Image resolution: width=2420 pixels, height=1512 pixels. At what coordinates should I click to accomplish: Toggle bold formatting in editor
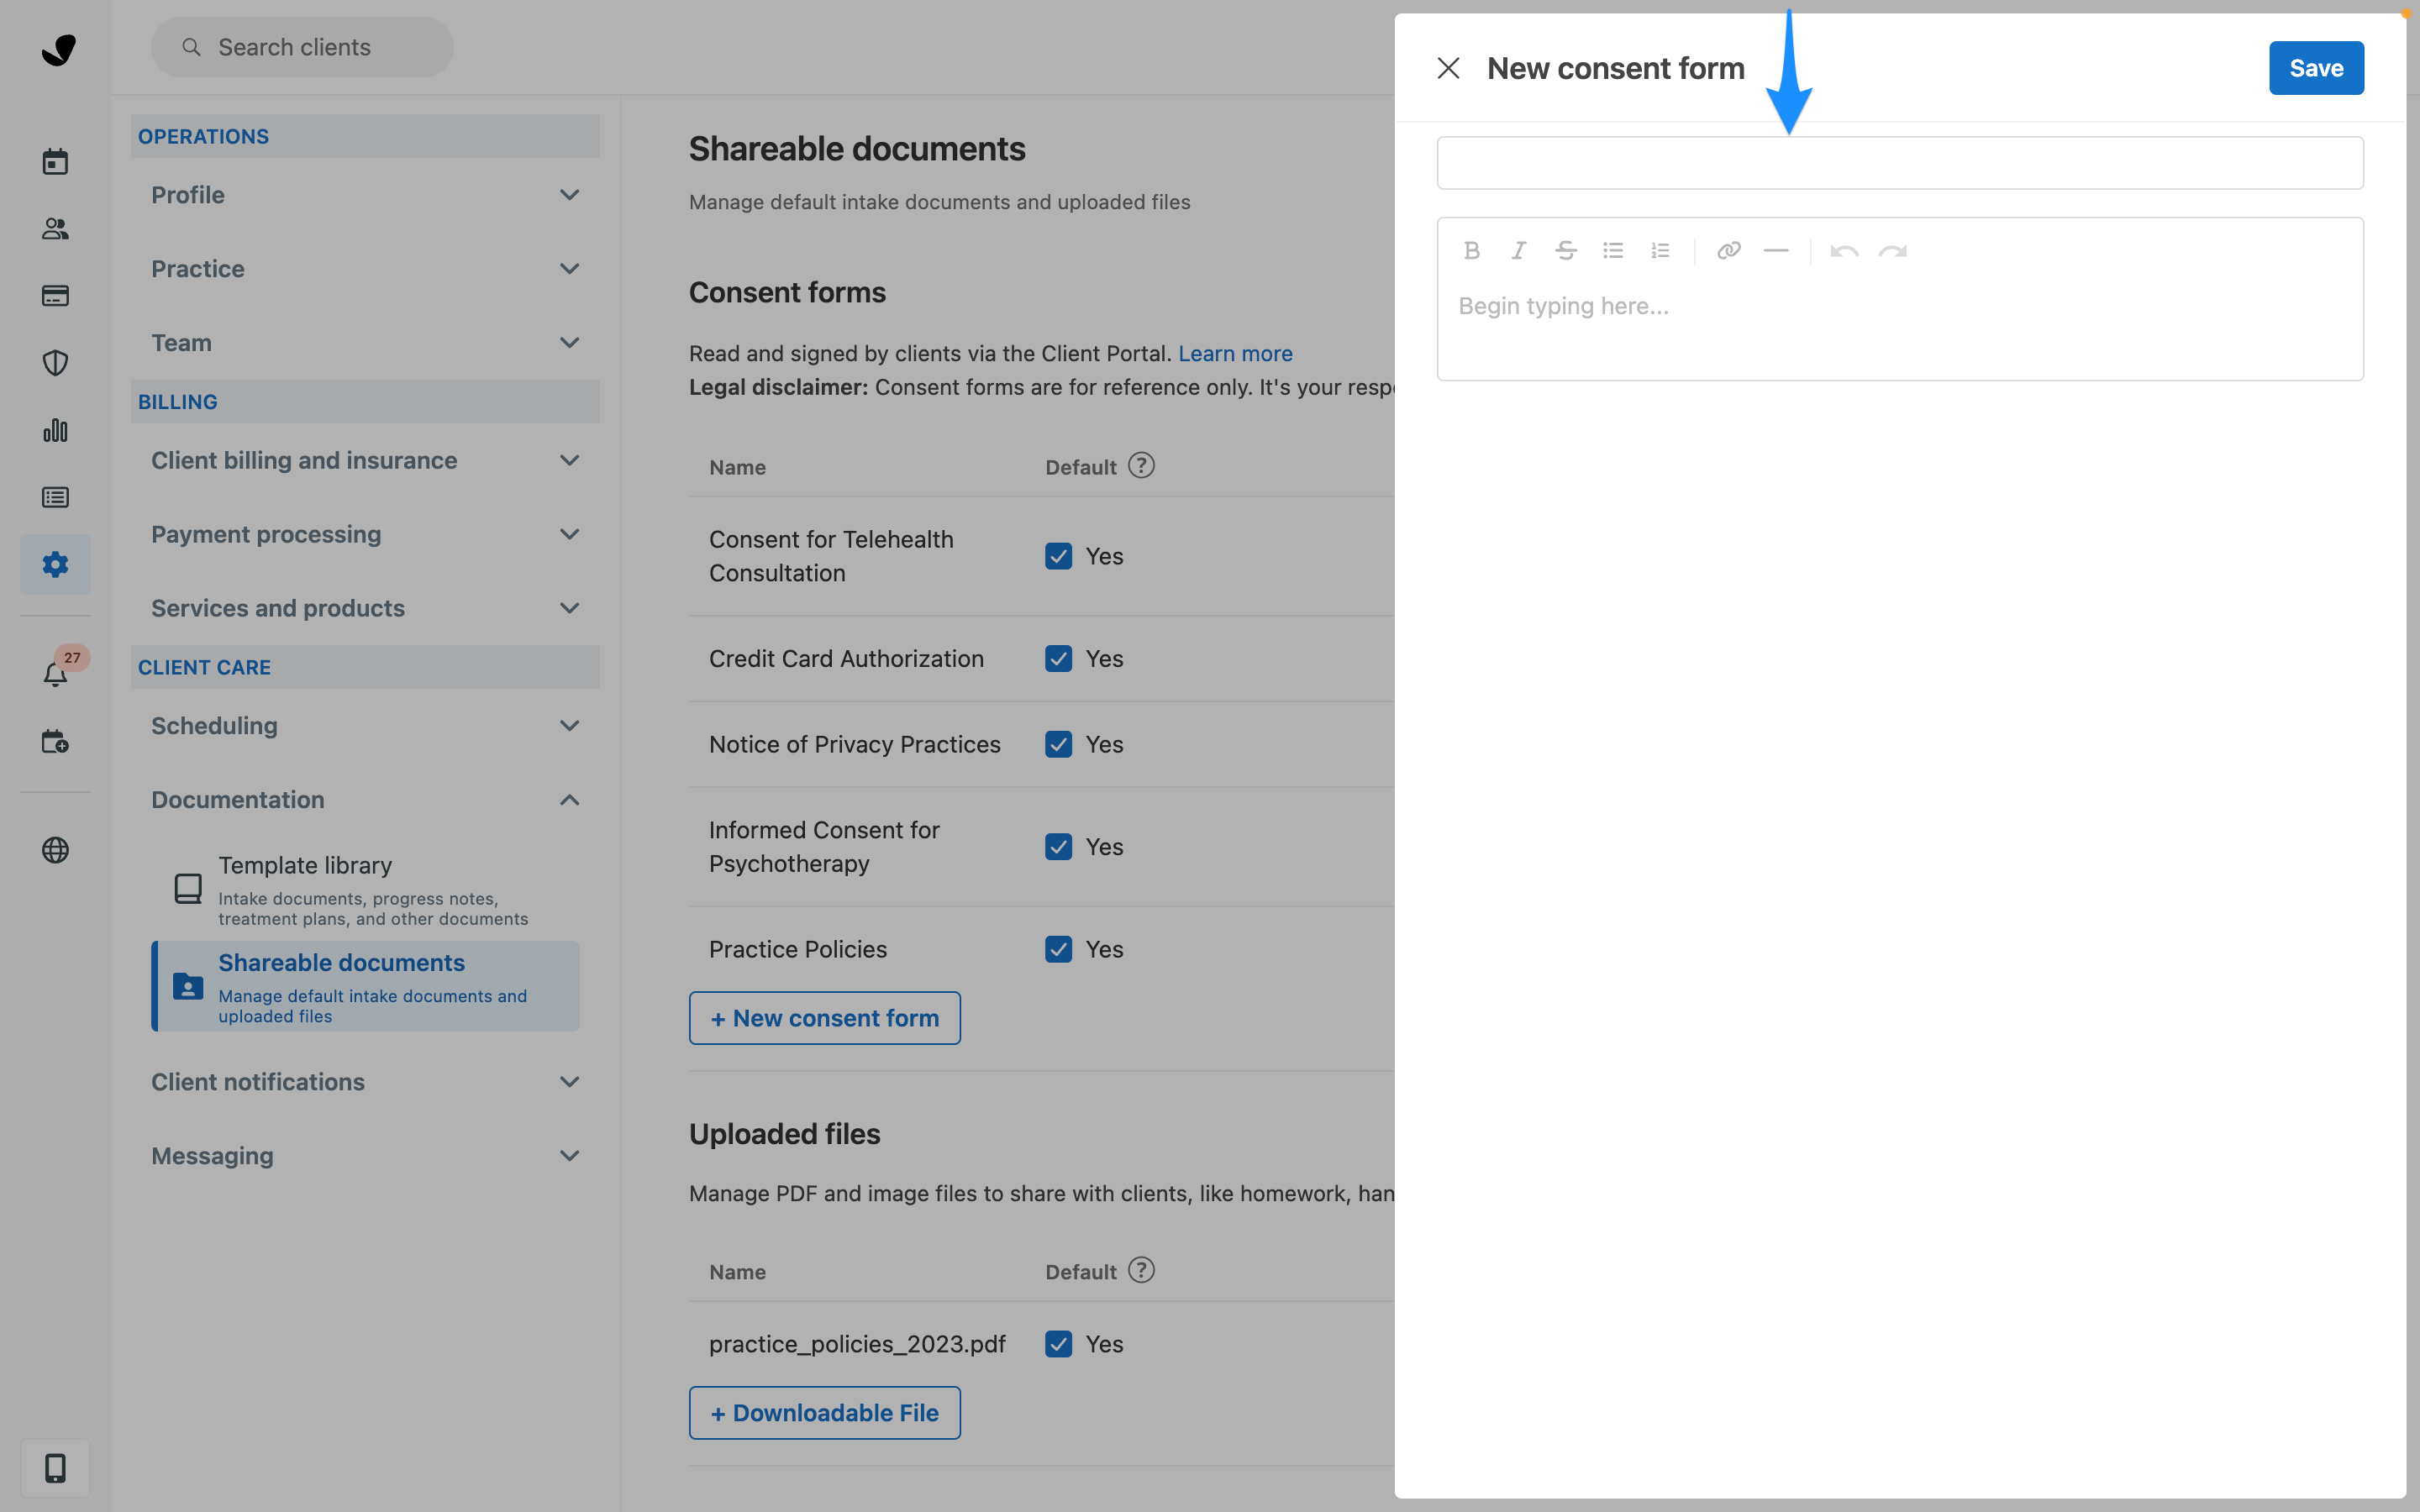pyautogui.click(x=1471, y=251)
